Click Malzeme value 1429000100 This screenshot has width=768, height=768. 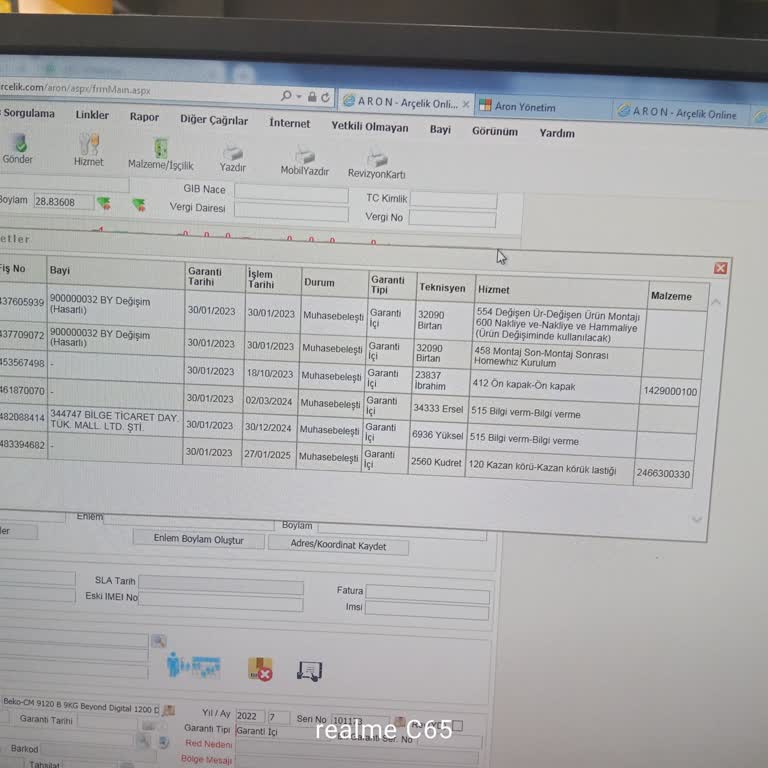pos(670,391)
